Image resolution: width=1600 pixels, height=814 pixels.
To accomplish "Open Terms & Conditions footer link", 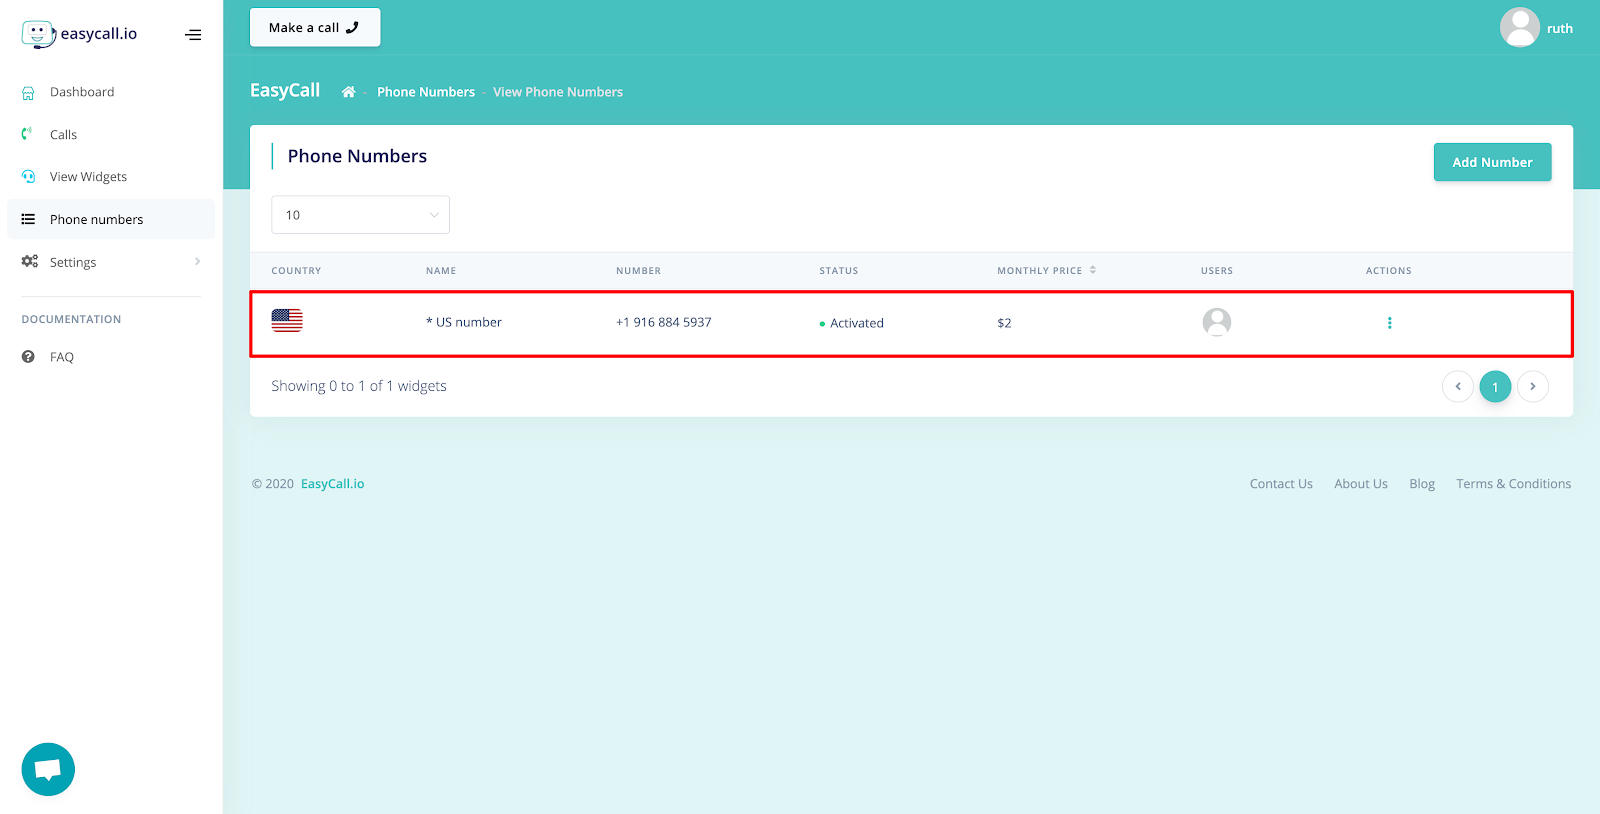I will pyautogui.click(x=1514, y=484).
